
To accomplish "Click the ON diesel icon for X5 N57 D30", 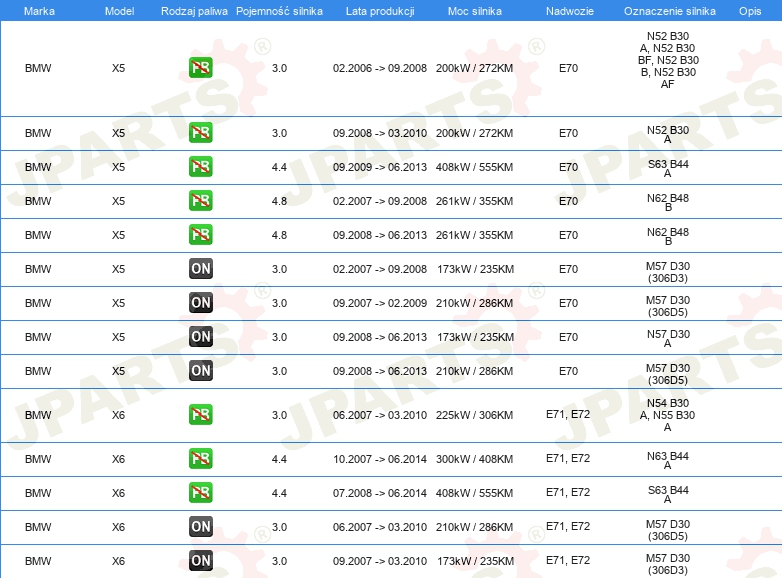I will (x=200, y=337).
